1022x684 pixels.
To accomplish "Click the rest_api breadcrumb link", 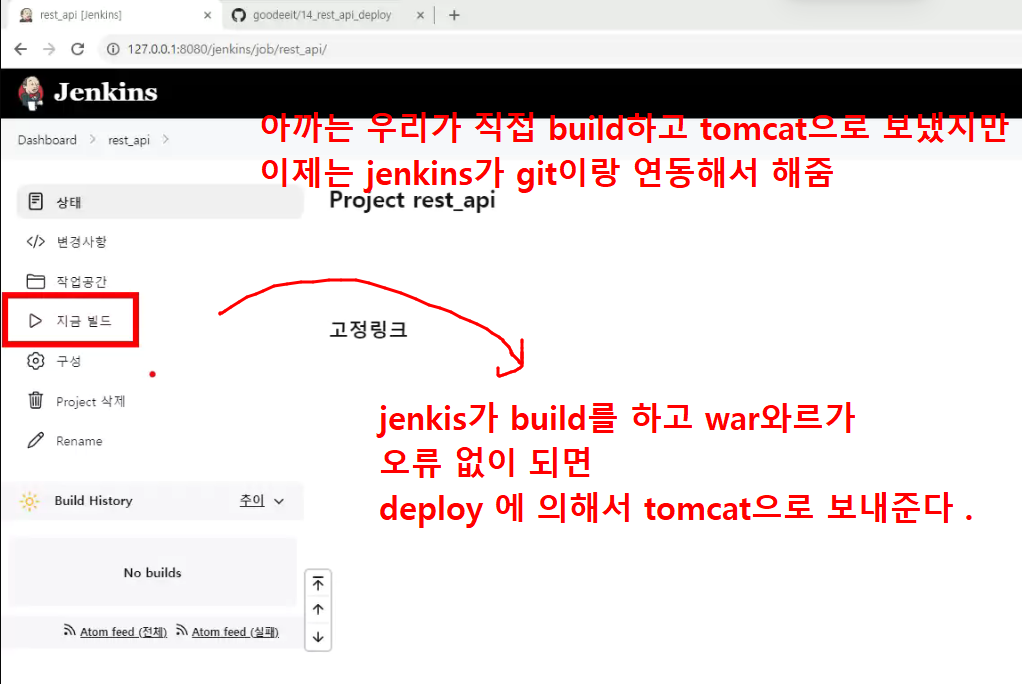I will click(129, 140).
